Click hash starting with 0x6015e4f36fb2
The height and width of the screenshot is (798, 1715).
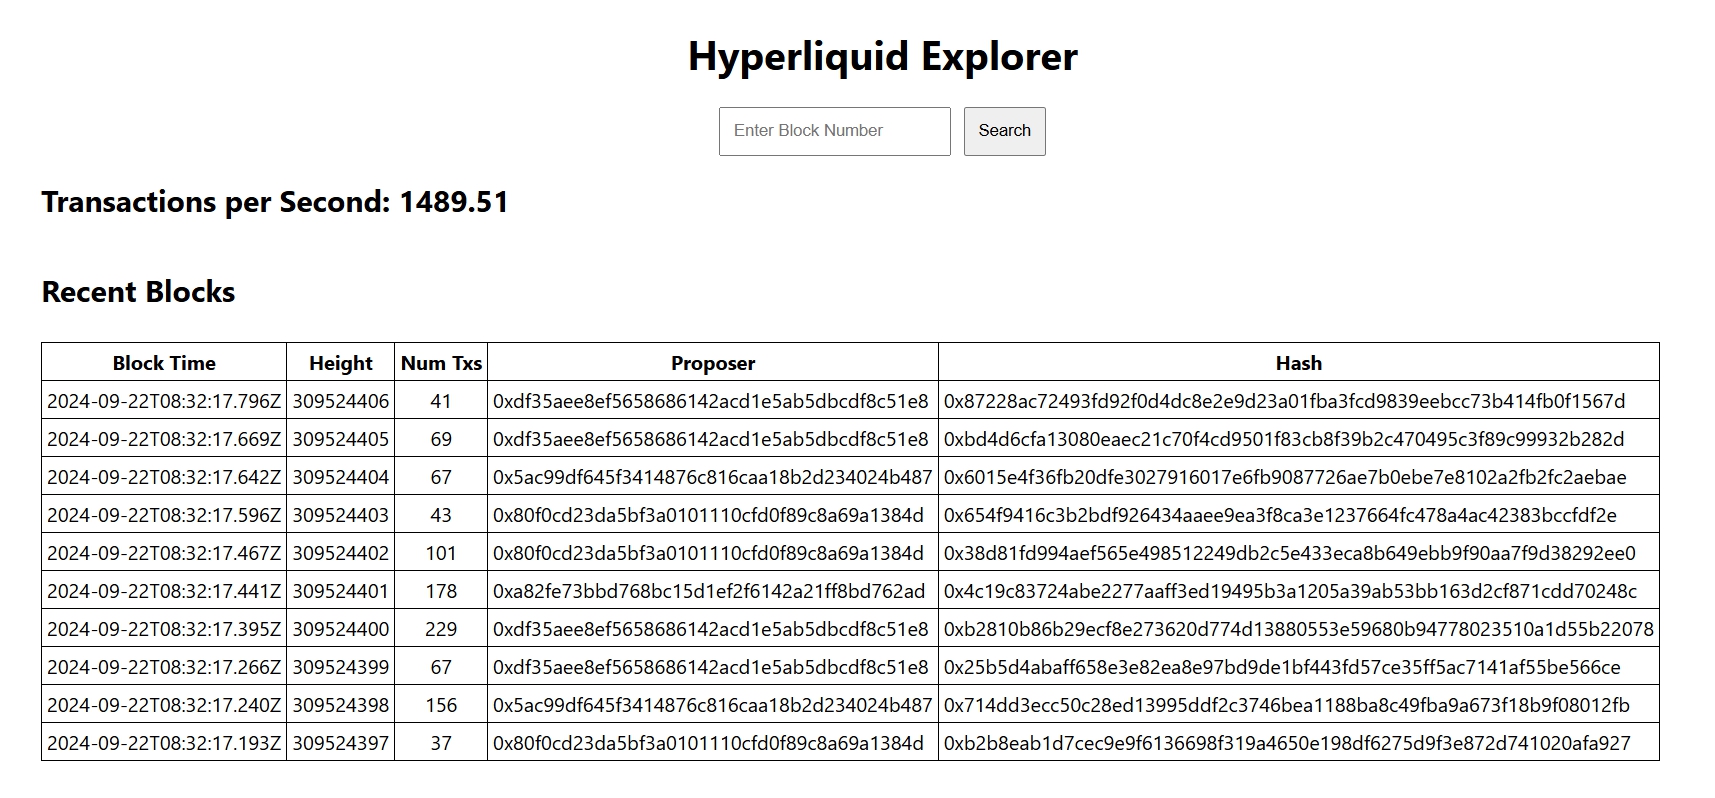(1285, 477)
